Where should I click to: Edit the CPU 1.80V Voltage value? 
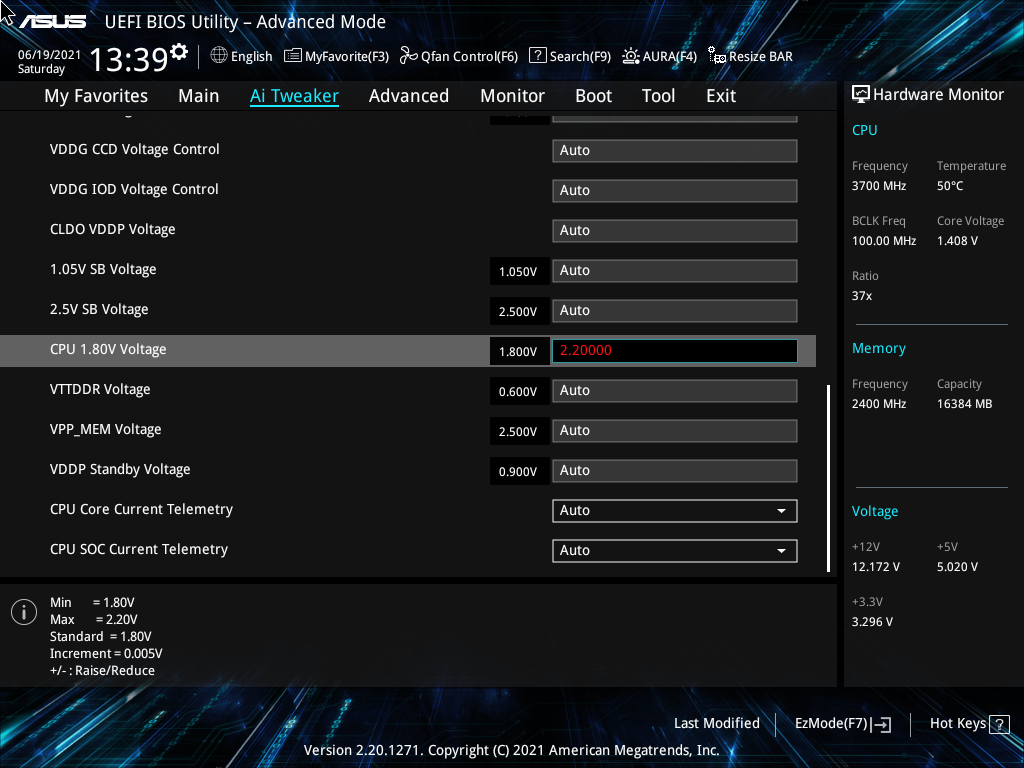(674, 351)
